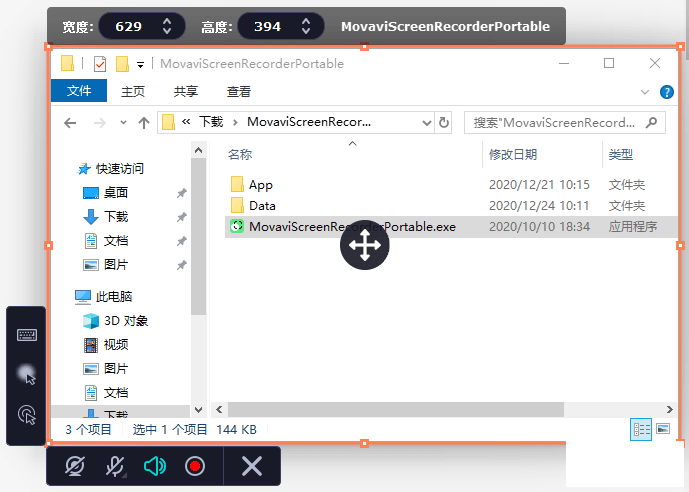The height and width of the screenshot is (492, 689).
Task: Click the search magnifier icon
Action: click(x=652, y=123)
